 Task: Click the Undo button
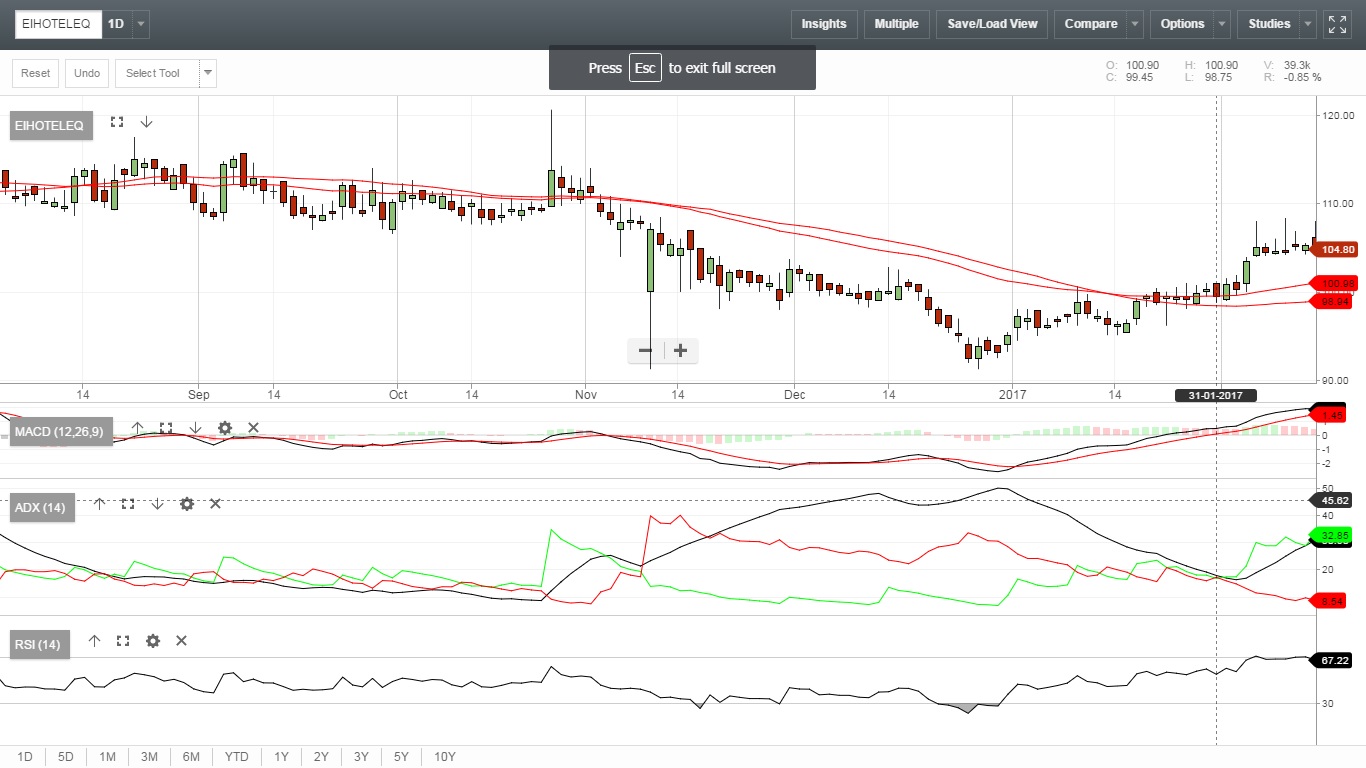(x=87, y=73)
